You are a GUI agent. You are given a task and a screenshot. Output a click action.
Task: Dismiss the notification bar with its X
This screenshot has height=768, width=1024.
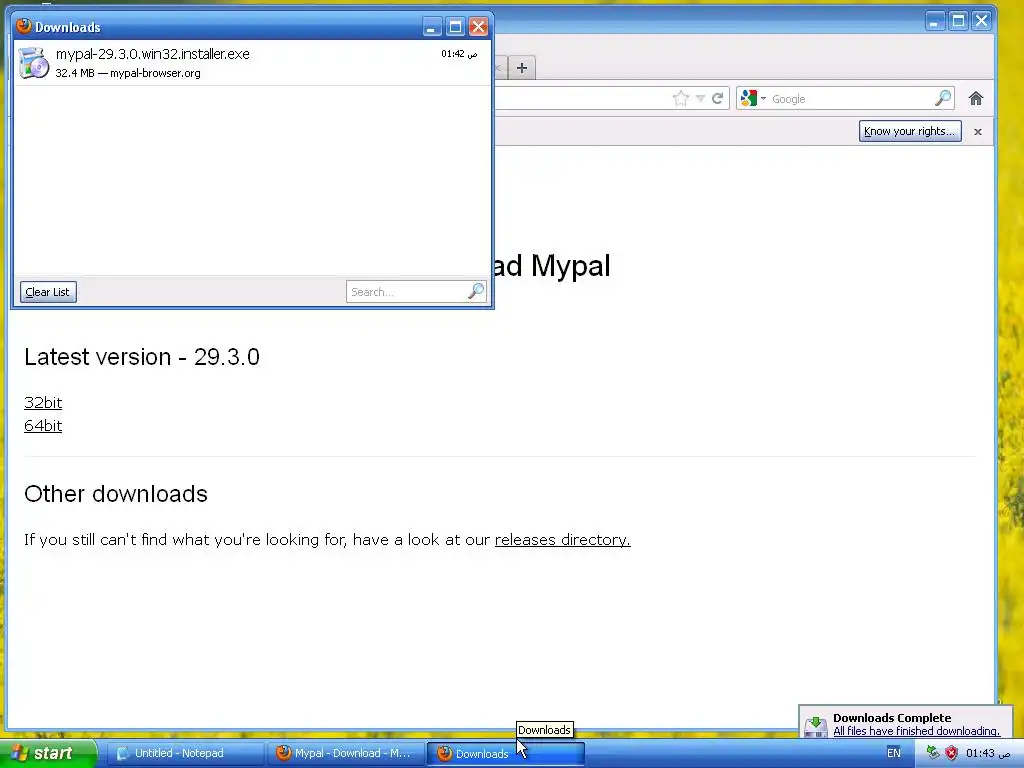click(978, 132)
